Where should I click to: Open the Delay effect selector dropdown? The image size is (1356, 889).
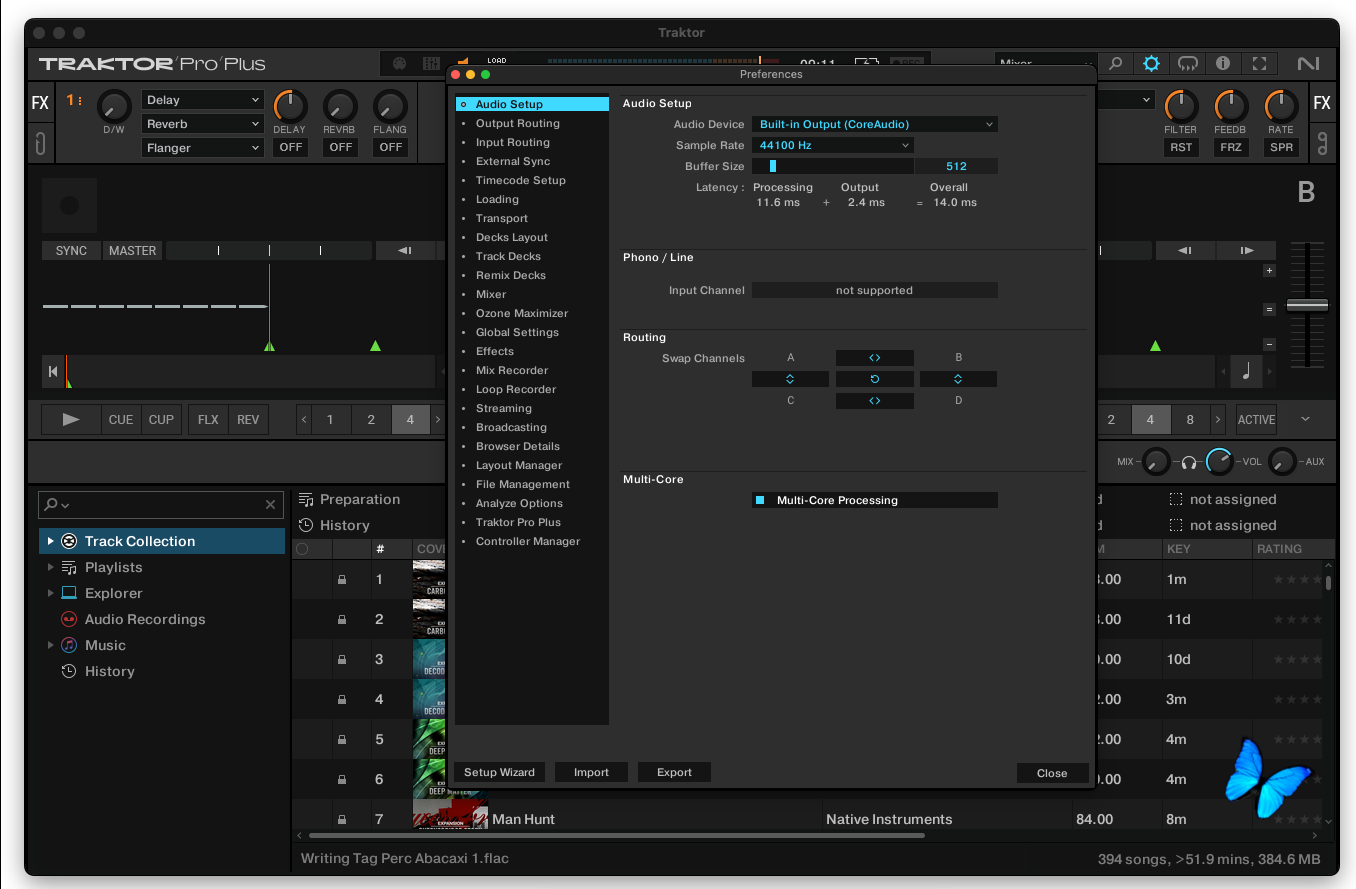203,100
